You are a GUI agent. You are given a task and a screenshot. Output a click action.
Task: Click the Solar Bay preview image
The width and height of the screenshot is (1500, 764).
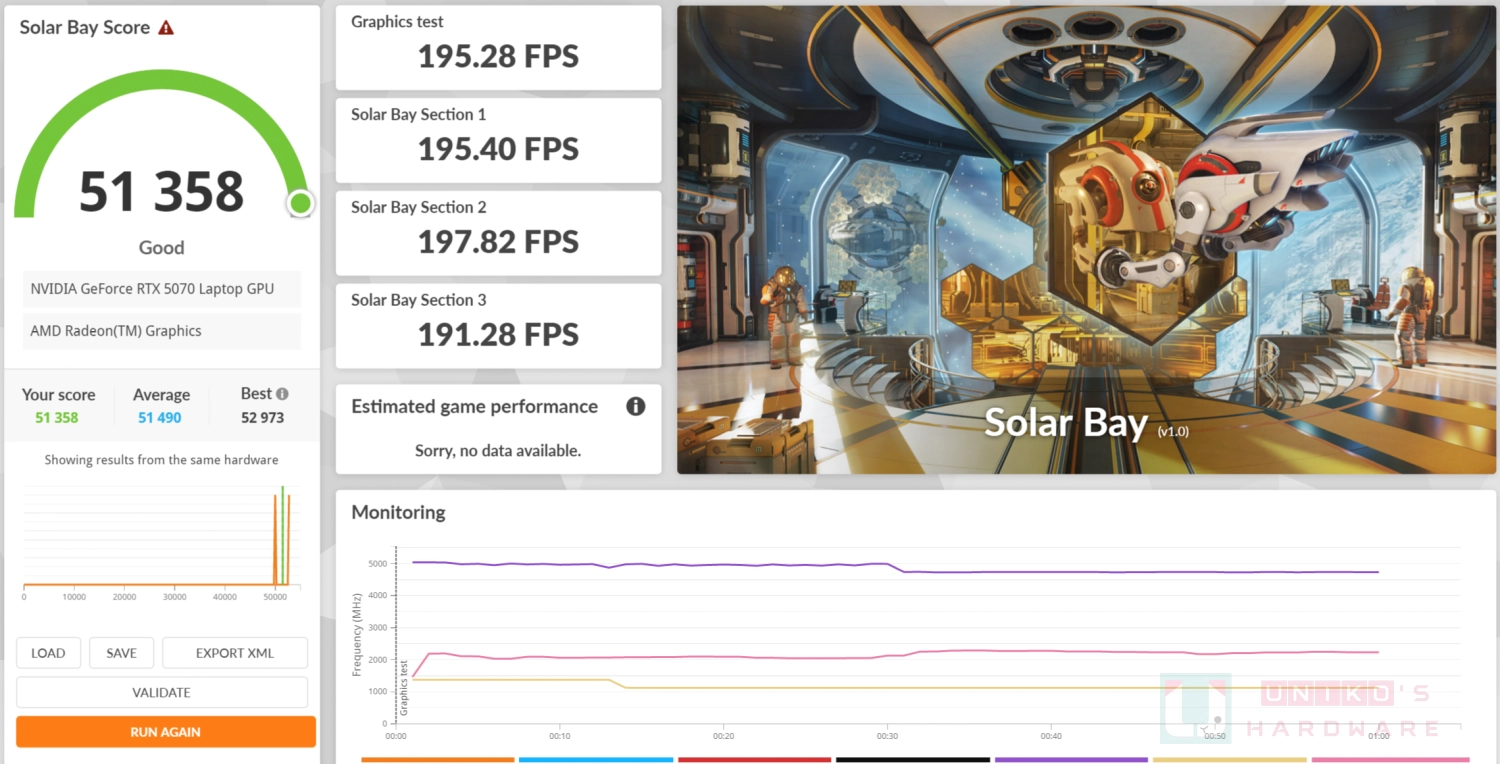point(1086,240)
